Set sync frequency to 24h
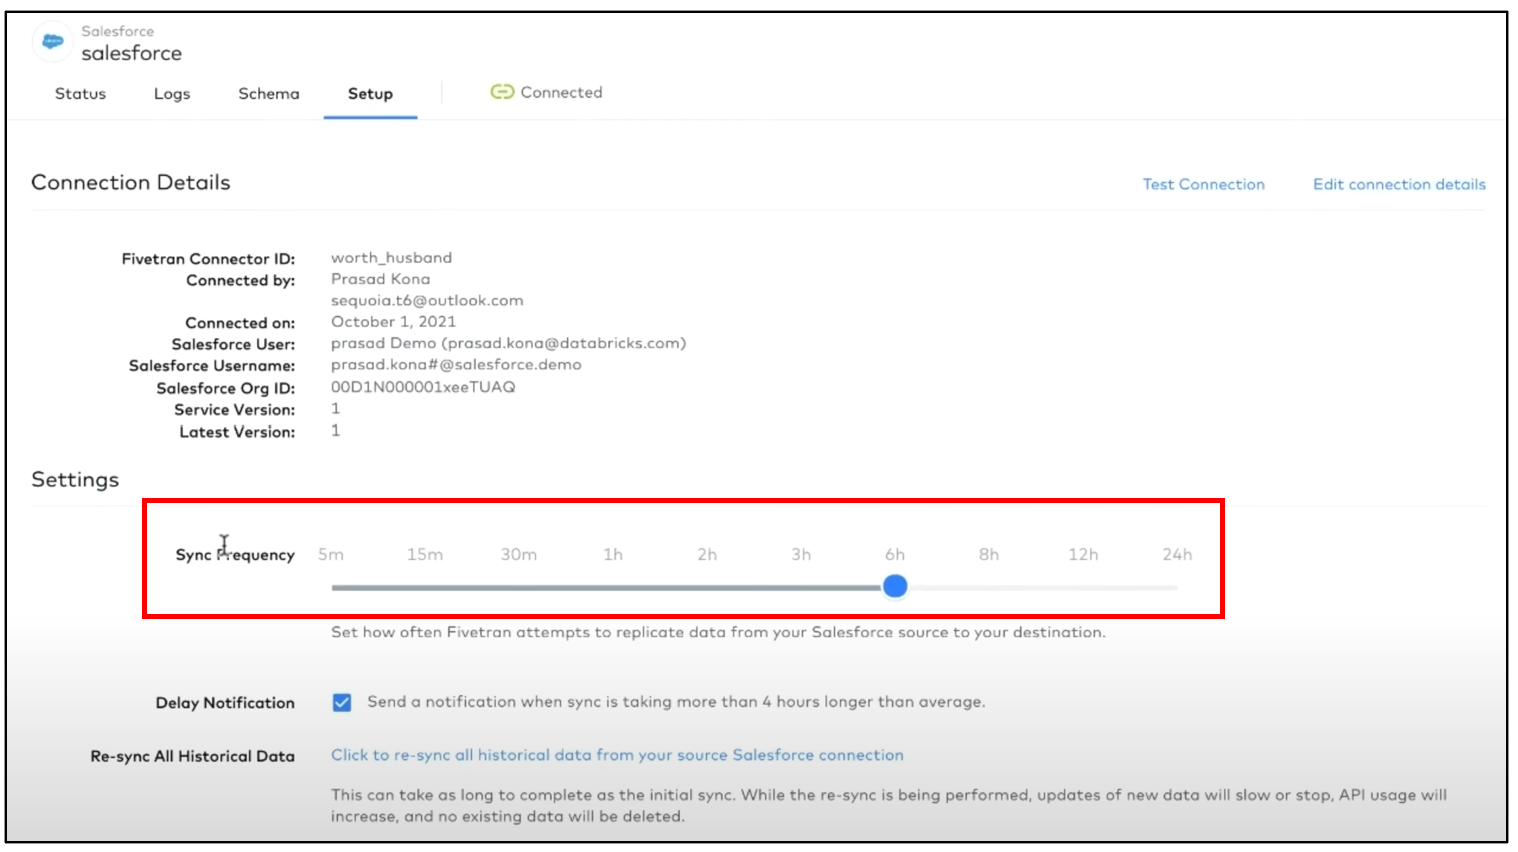Viewport: 1518px width, 852px height. (1177, 555)
